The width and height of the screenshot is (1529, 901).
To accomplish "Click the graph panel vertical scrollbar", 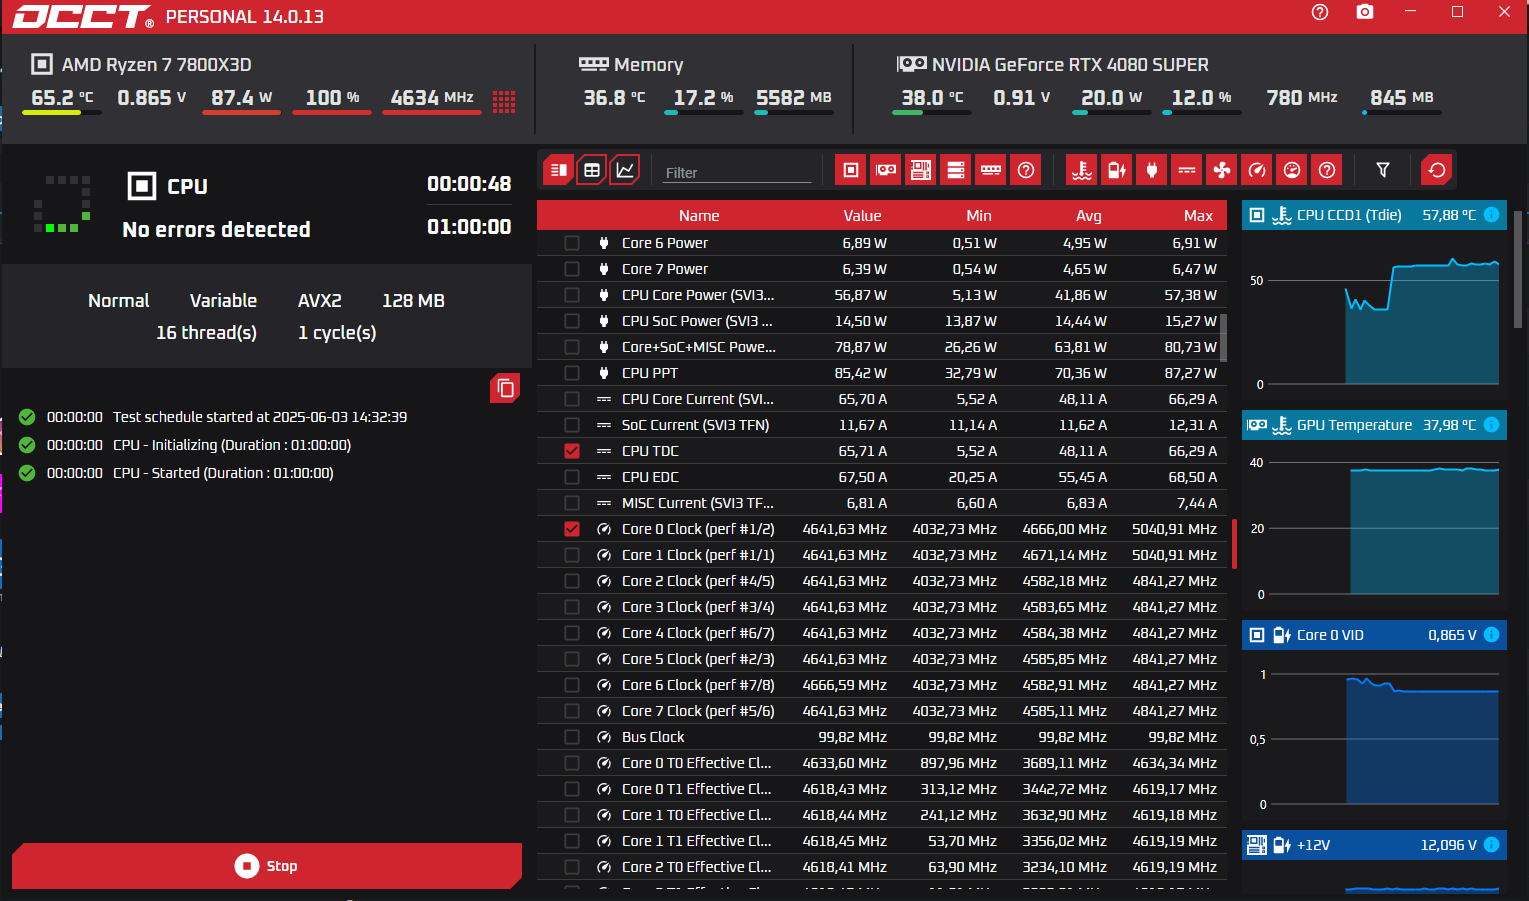I will (x=1520, y=270).
